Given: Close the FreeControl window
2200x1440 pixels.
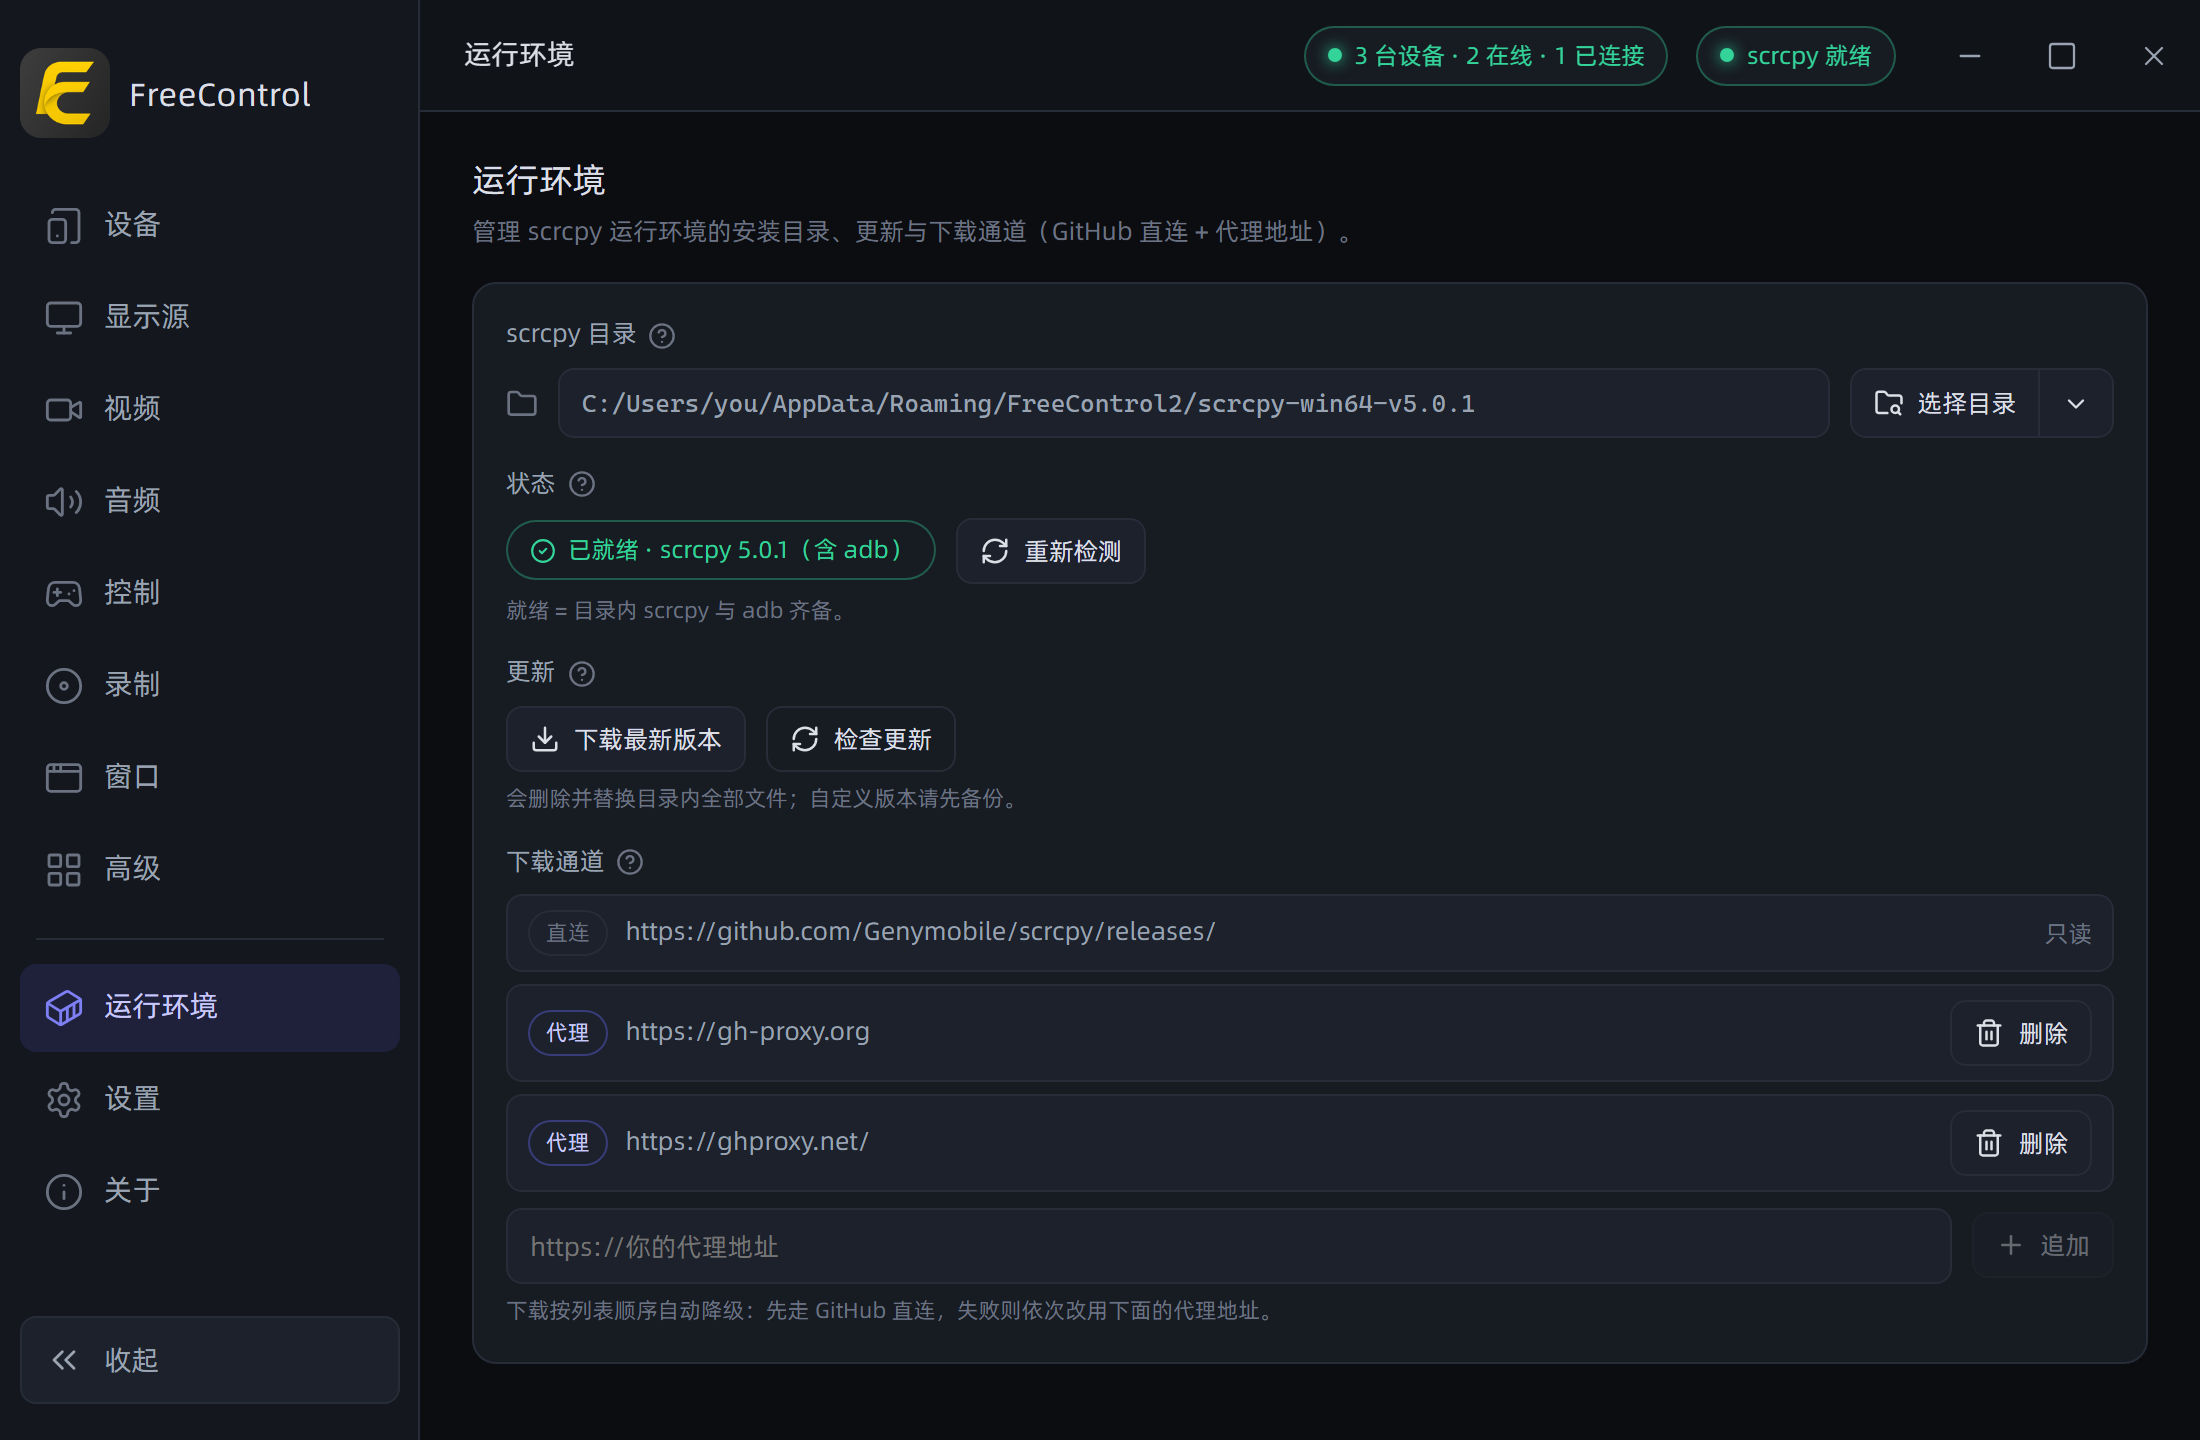Looking at the screenshot, I should (2154, 56).
